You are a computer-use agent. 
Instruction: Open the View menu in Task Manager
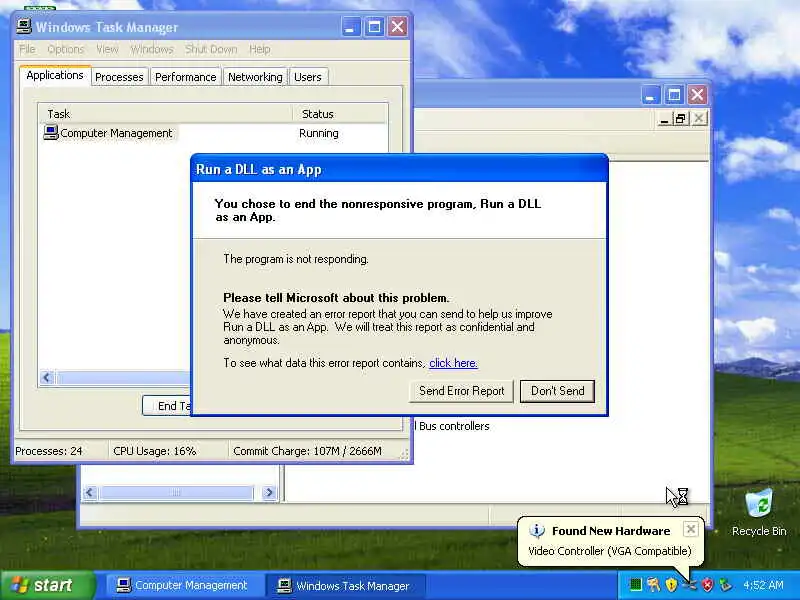tap(107, 49)
